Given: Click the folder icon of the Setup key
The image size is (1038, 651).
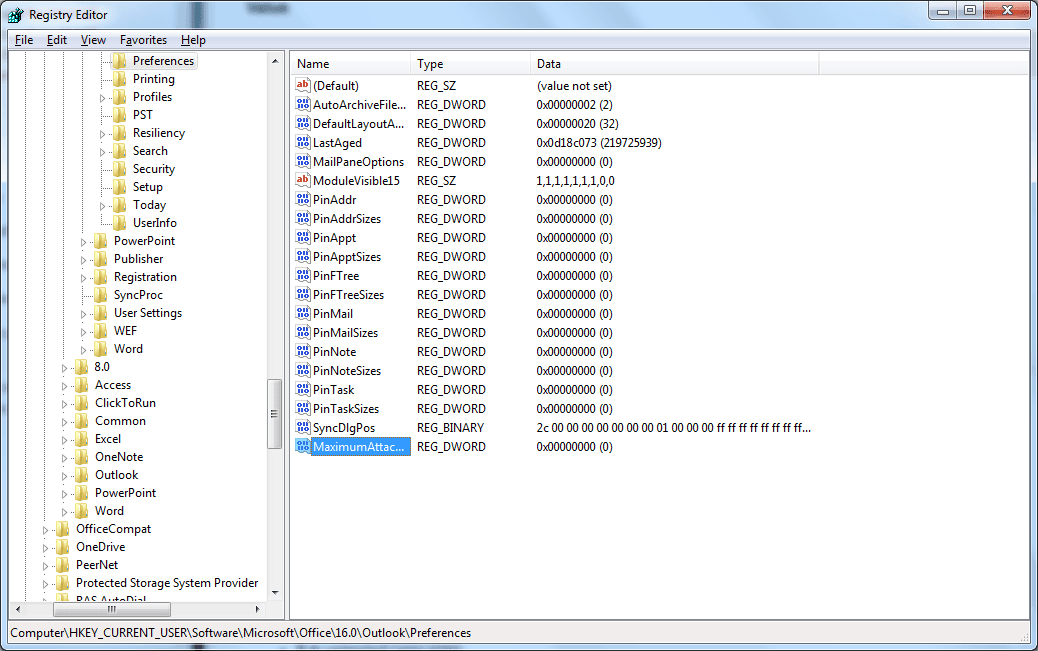Looking at the screenshot, I should [119, 187].
